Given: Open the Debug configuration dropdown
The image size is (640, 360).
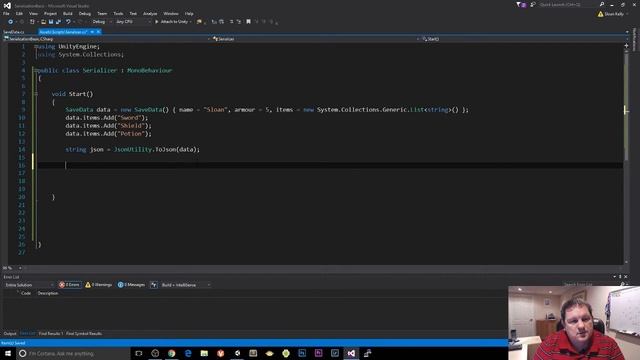Looking at the screenshot, I should 101,22.
